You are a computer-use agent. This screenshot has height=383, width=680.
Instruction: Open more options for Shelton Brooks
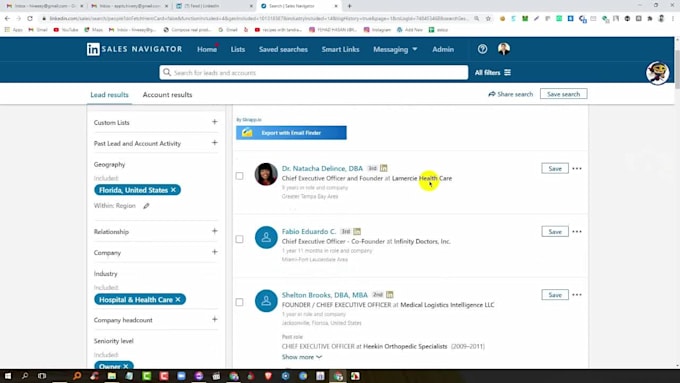pyautogui.click(x=577, y=295)
